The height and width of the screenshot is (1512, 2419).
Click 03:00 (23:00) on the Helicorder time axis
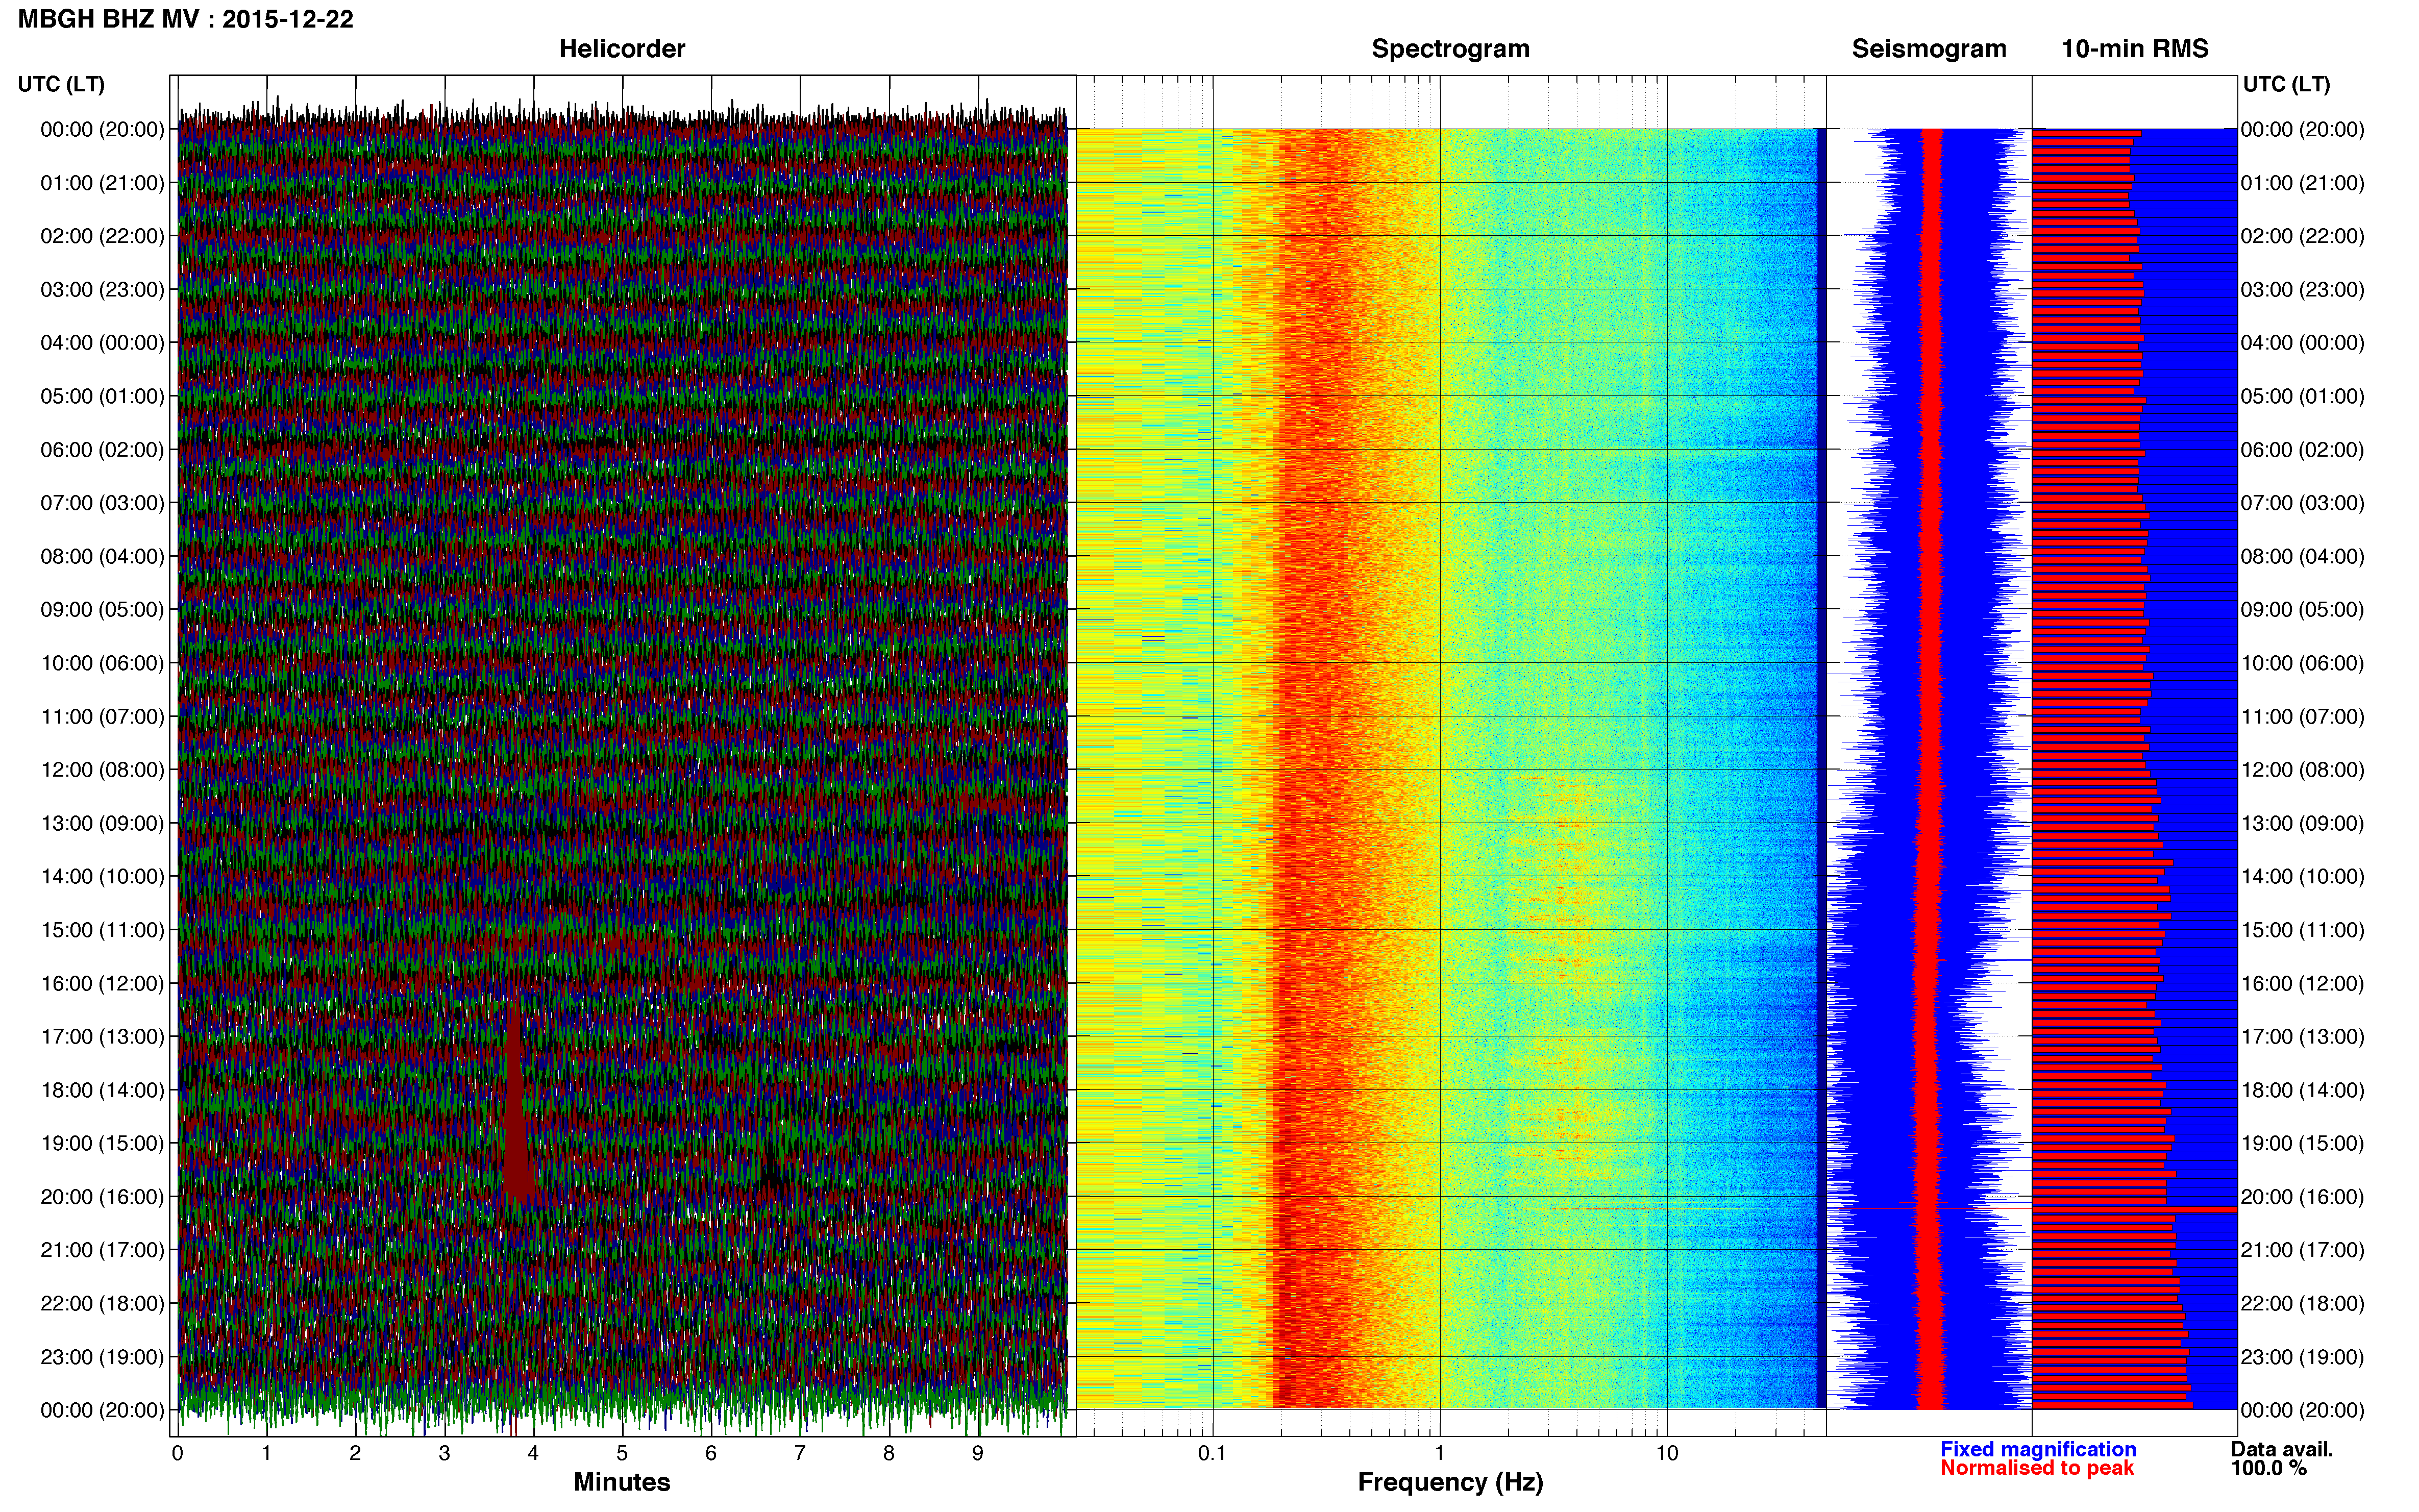pos(102,290)
